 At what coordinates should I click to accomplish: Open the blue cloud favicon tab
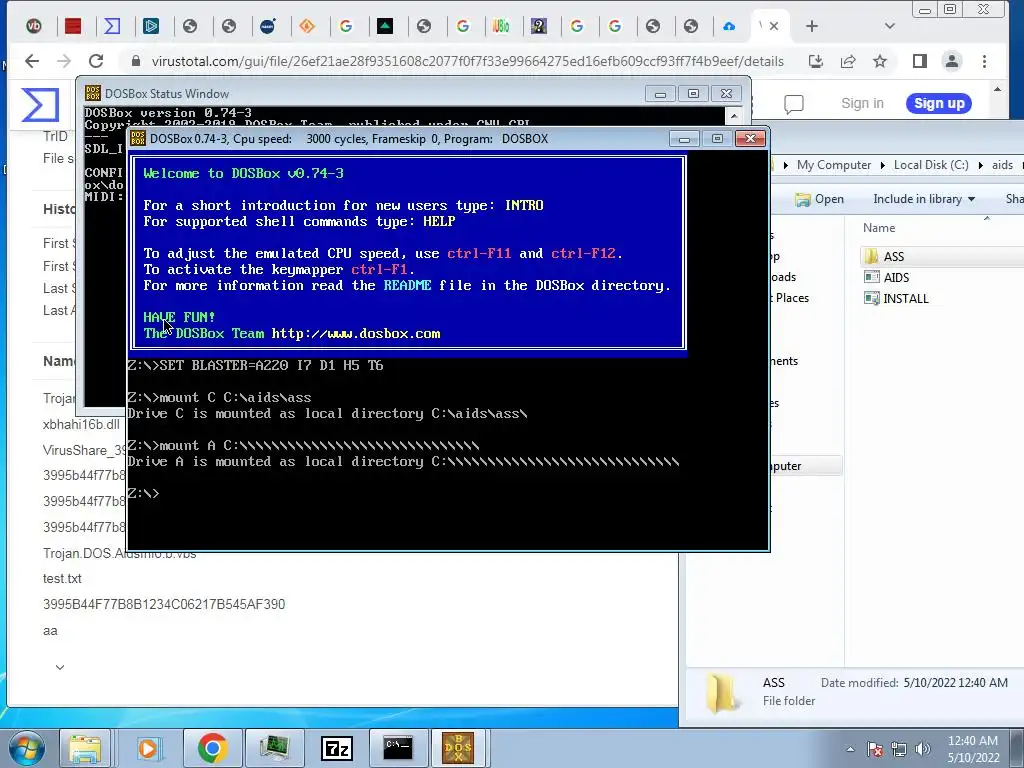click(729, 26)
